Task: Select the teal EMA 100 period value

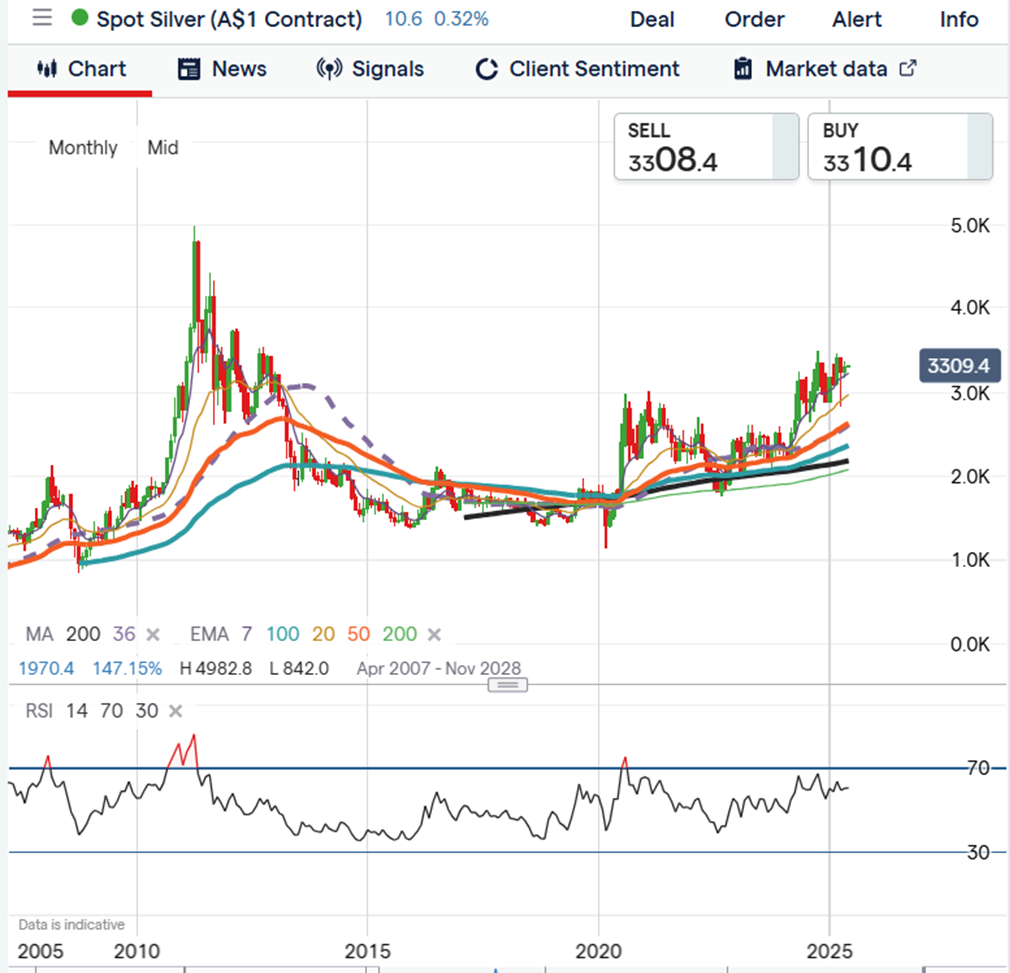Action: click(x=283, y=634)
